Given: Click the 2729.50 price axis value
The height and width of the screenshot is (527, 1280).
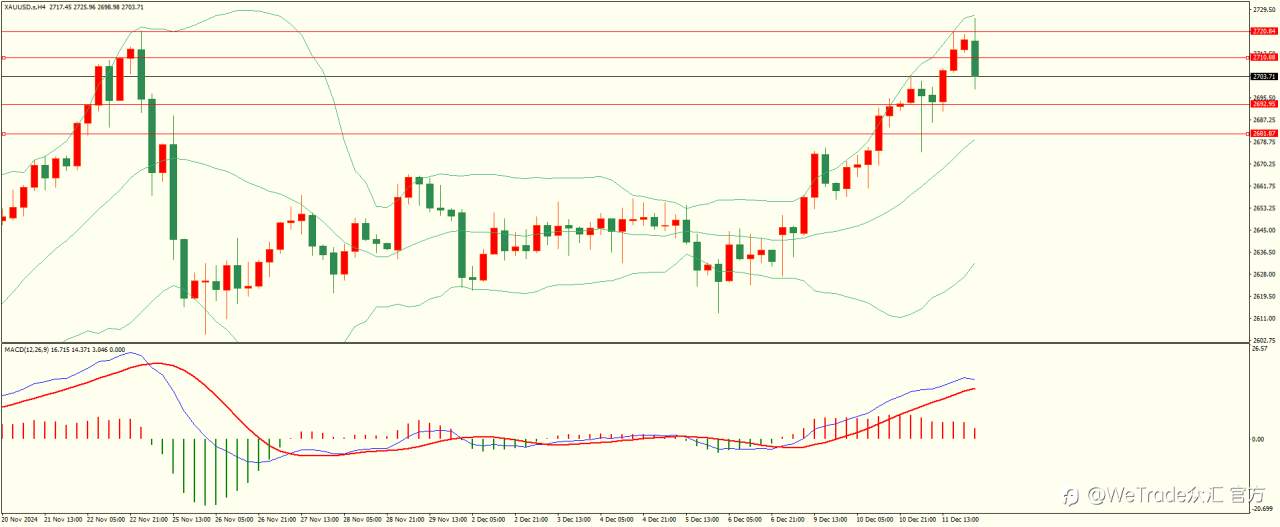Looking at the screenshot, I should (1264, 9).
